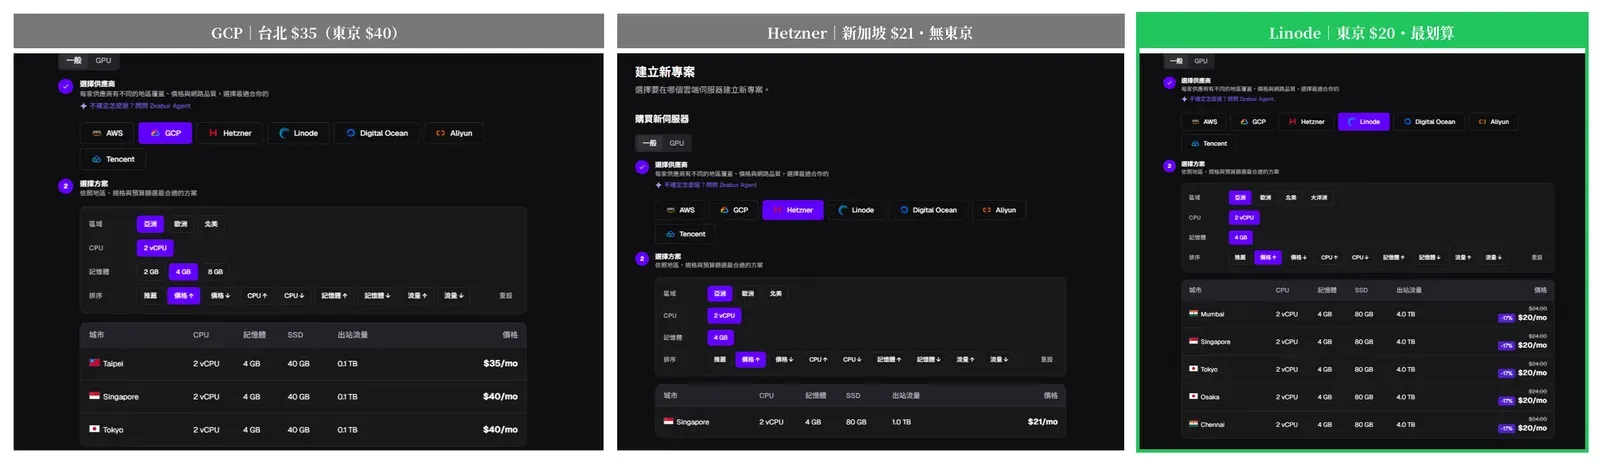Select GCP provider in right Linode panel
1600x464 pixels.
tap(1253, 122)
